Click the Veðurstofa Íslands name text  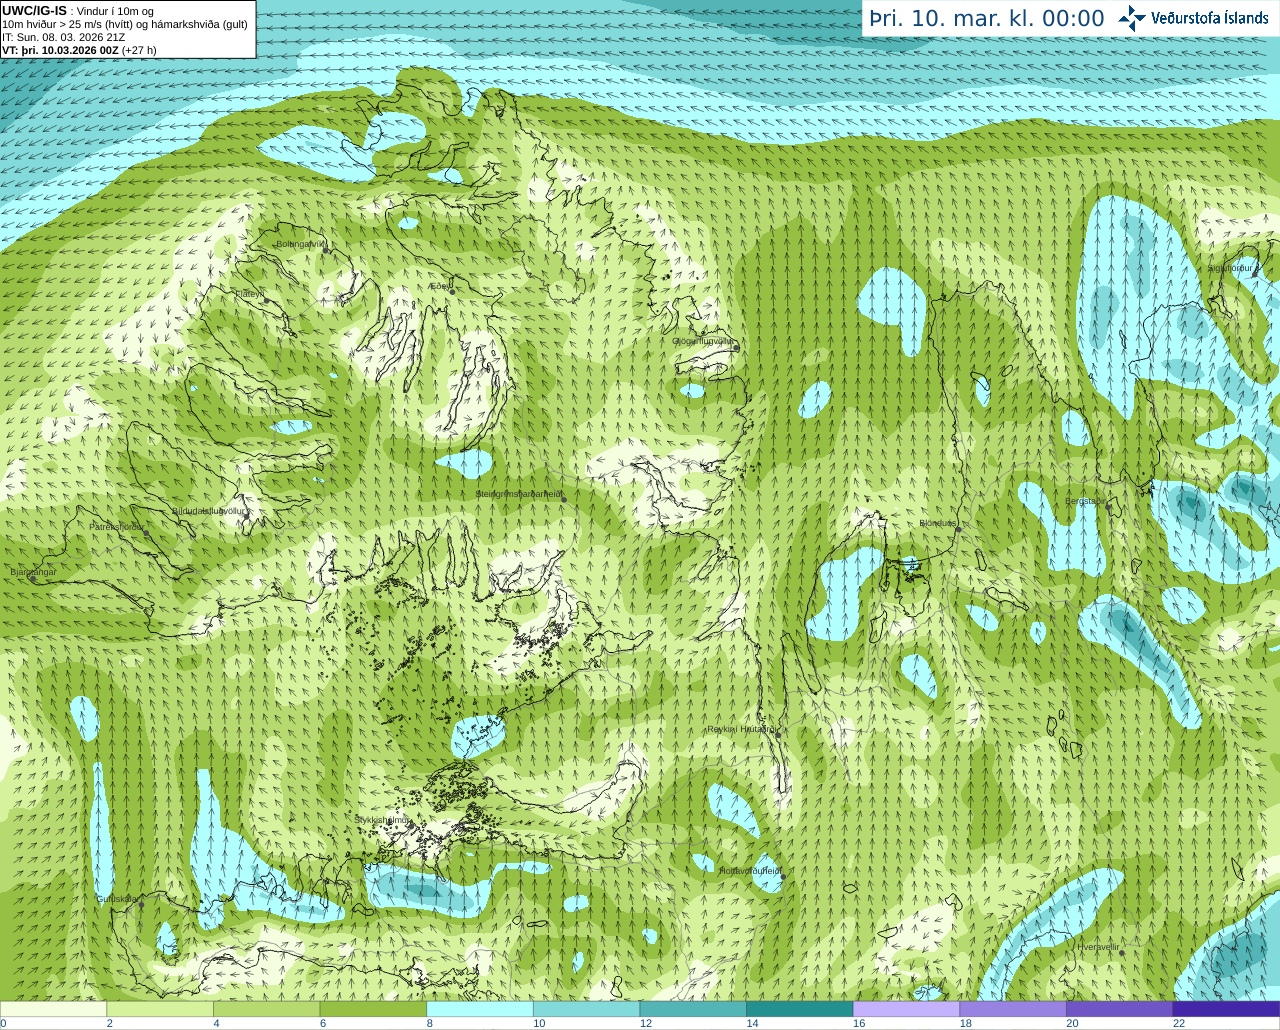pos(1209,18)
